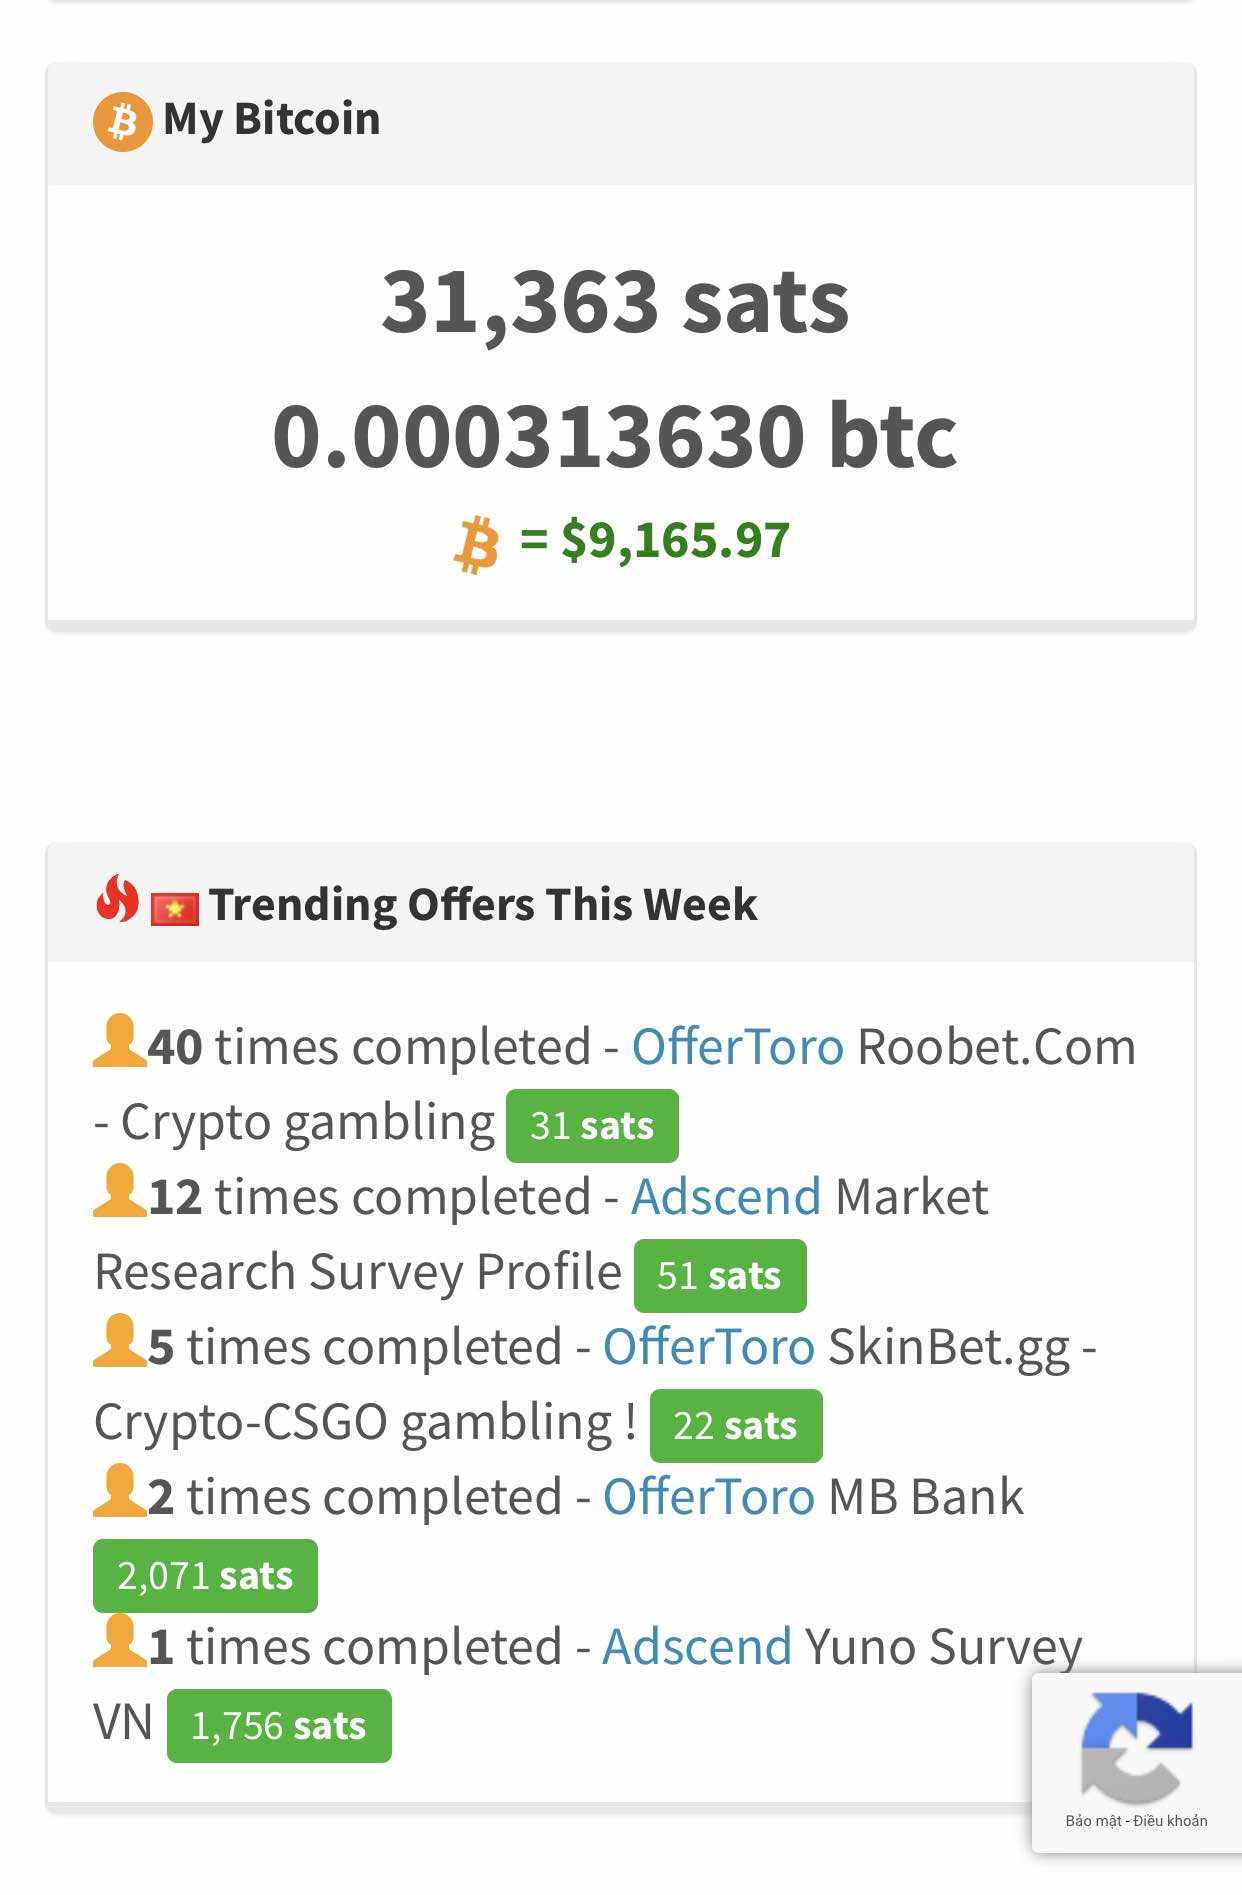Click the user icon beside 40 times completed
The height and width of the screenshot is (1895, 1242).
(119, 1041)
